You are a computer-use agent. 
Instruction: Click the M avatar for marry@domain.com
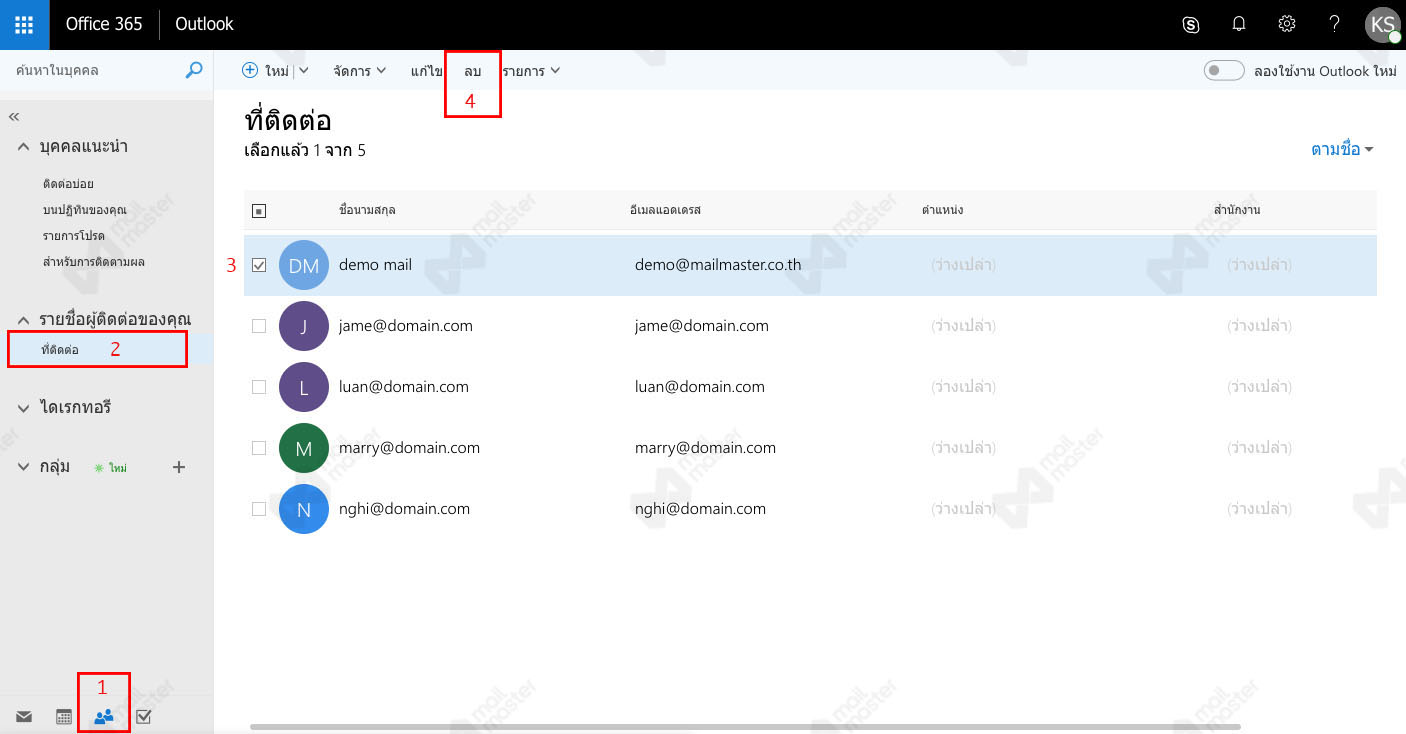click(304, 448)
